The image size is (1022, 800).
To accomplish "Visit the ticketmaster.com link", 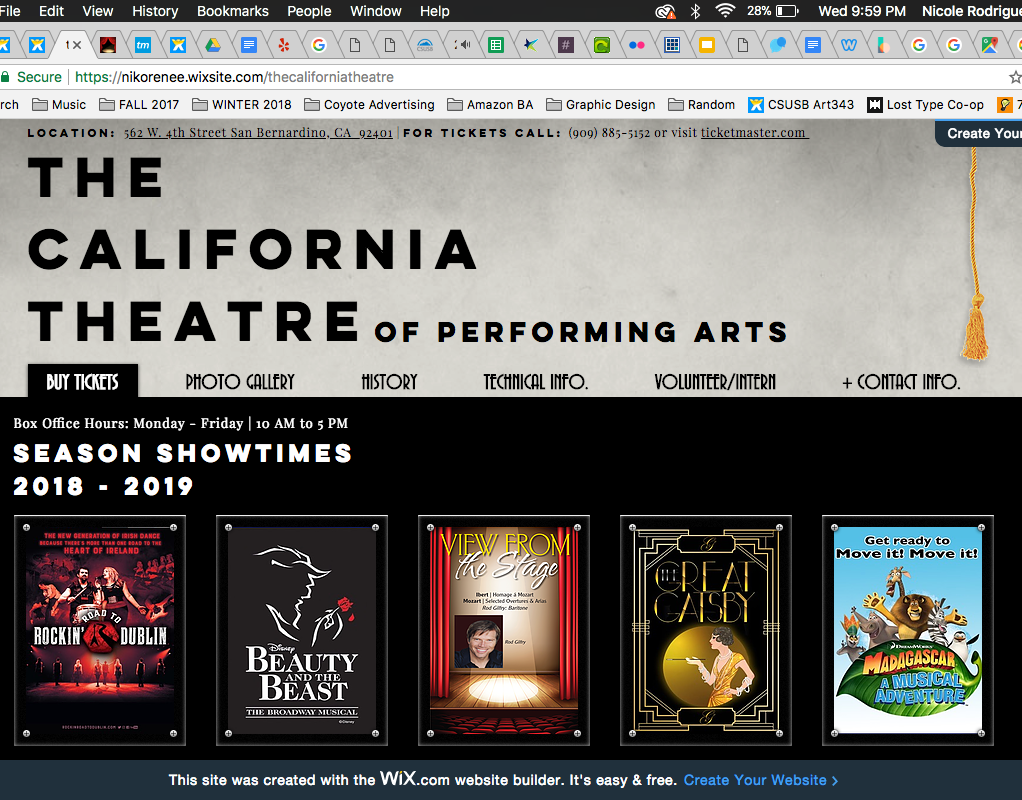I will coord(753,132).
